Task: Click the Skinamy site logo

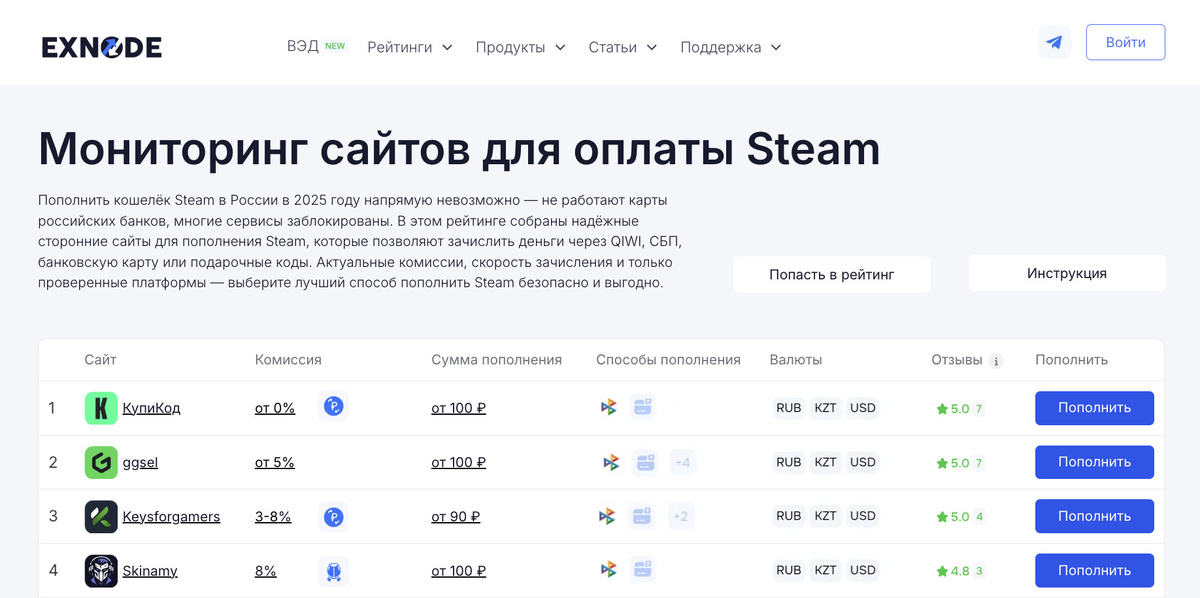Action: point(101,570)
